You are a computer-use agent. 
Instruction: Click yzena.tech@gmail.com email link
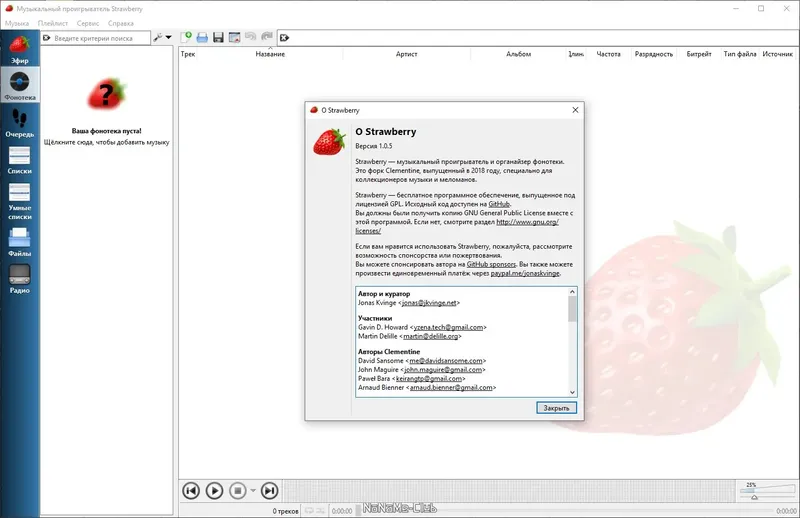pos(448,327)
